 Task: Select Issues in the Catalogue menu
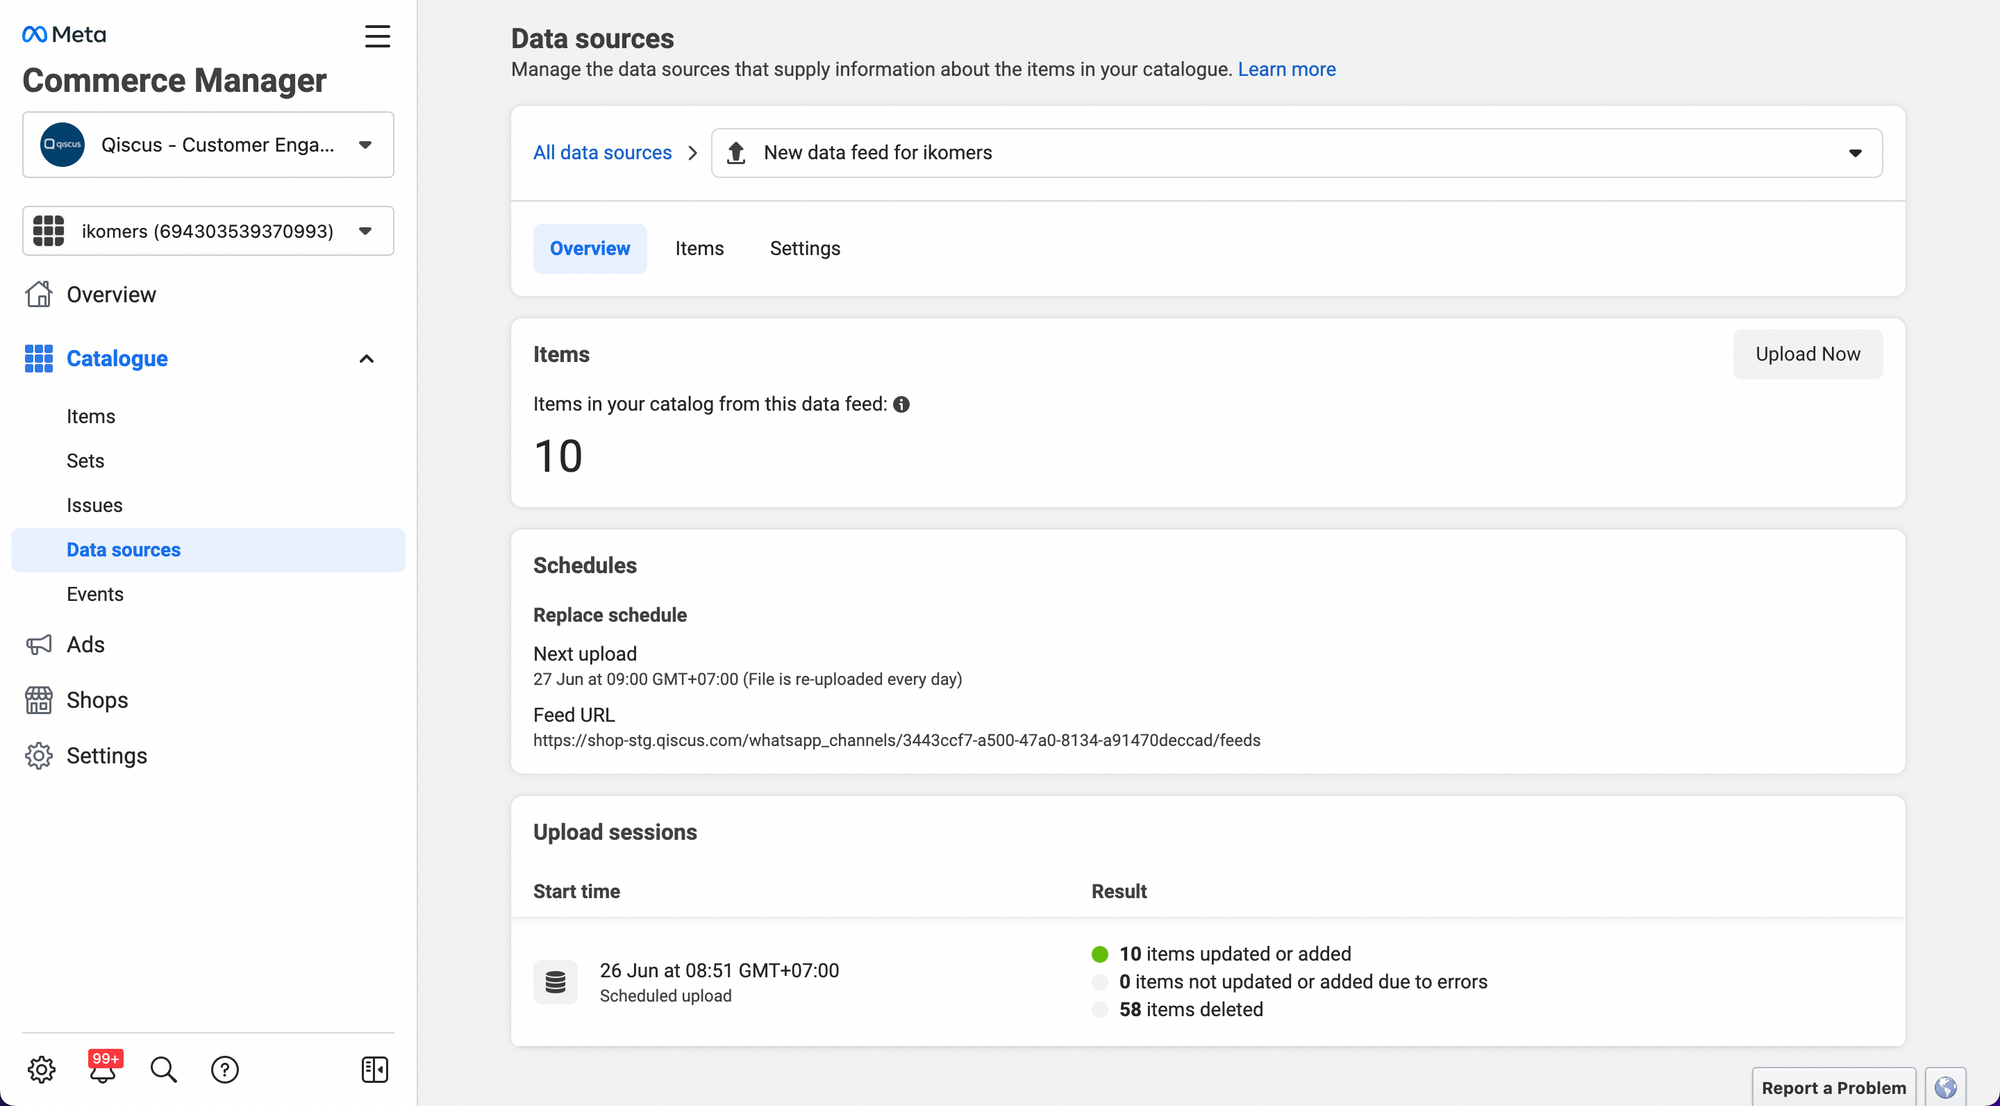(x=94, y=506)
